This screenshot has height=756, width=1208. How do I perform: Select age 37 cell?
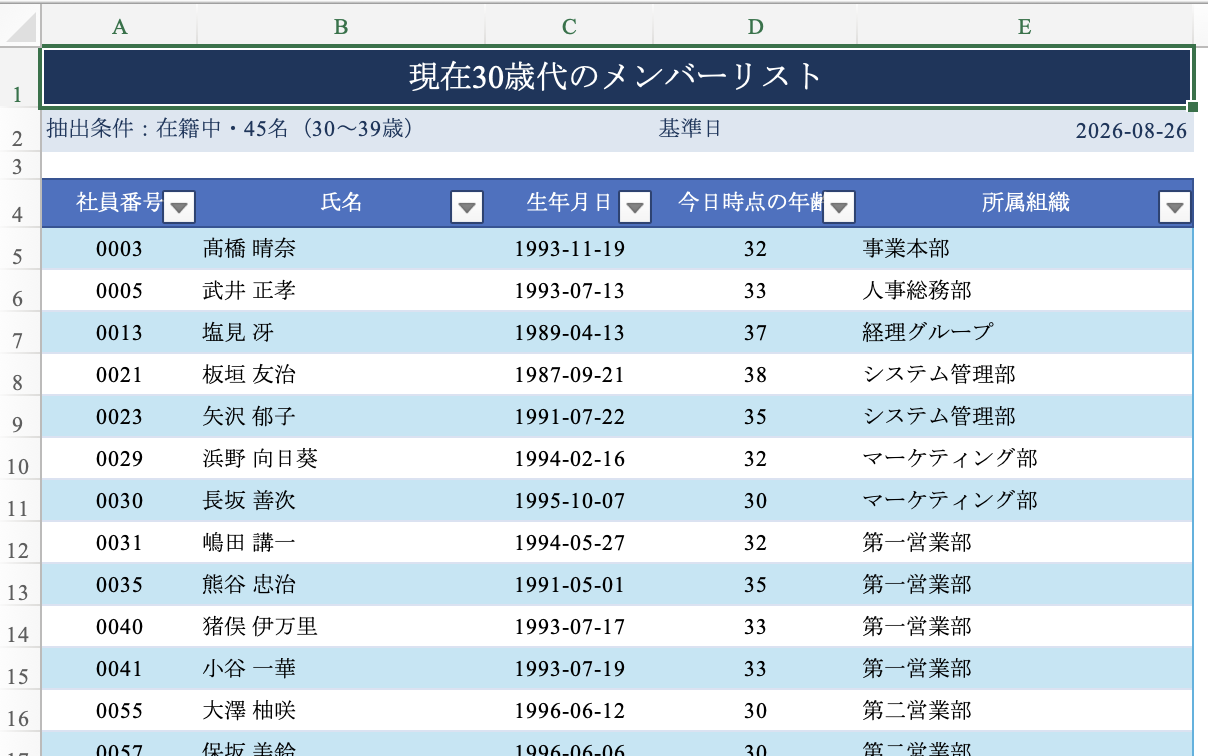755,332
